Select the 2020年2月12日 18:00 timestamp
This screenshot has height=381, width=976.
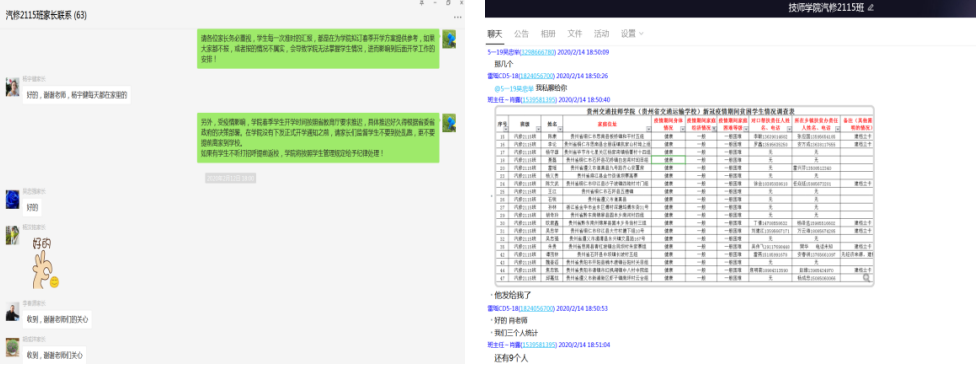coord(231,179)
